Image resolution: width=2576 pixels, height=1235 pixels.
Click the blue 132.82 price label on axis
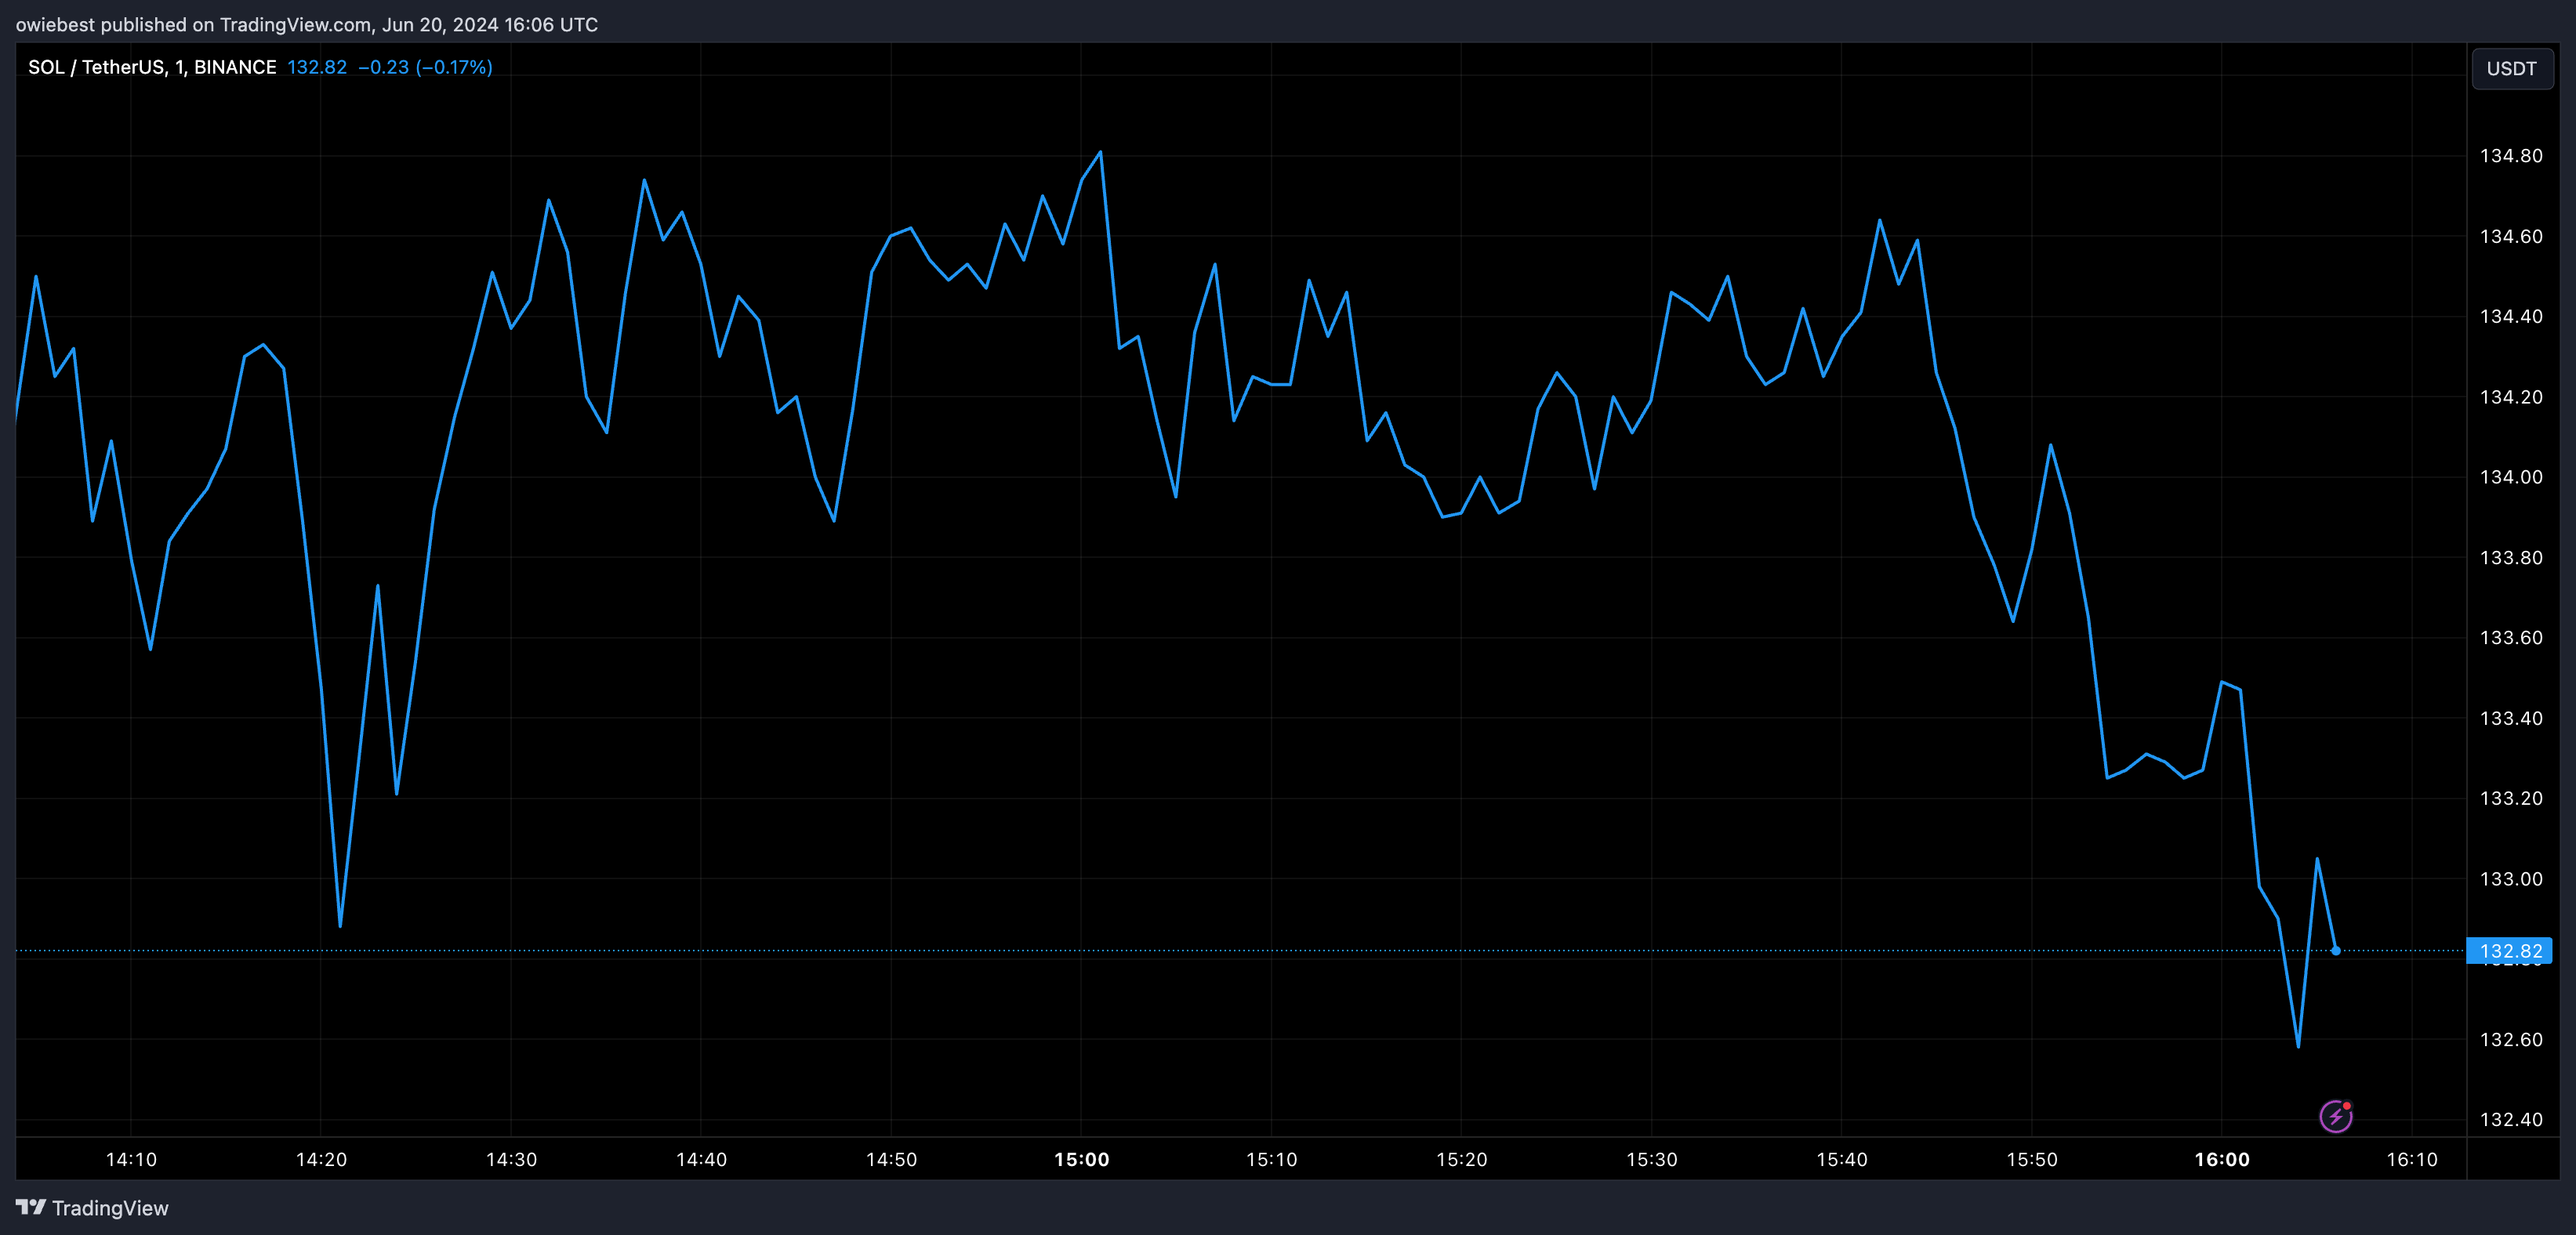click(2509, 950)
